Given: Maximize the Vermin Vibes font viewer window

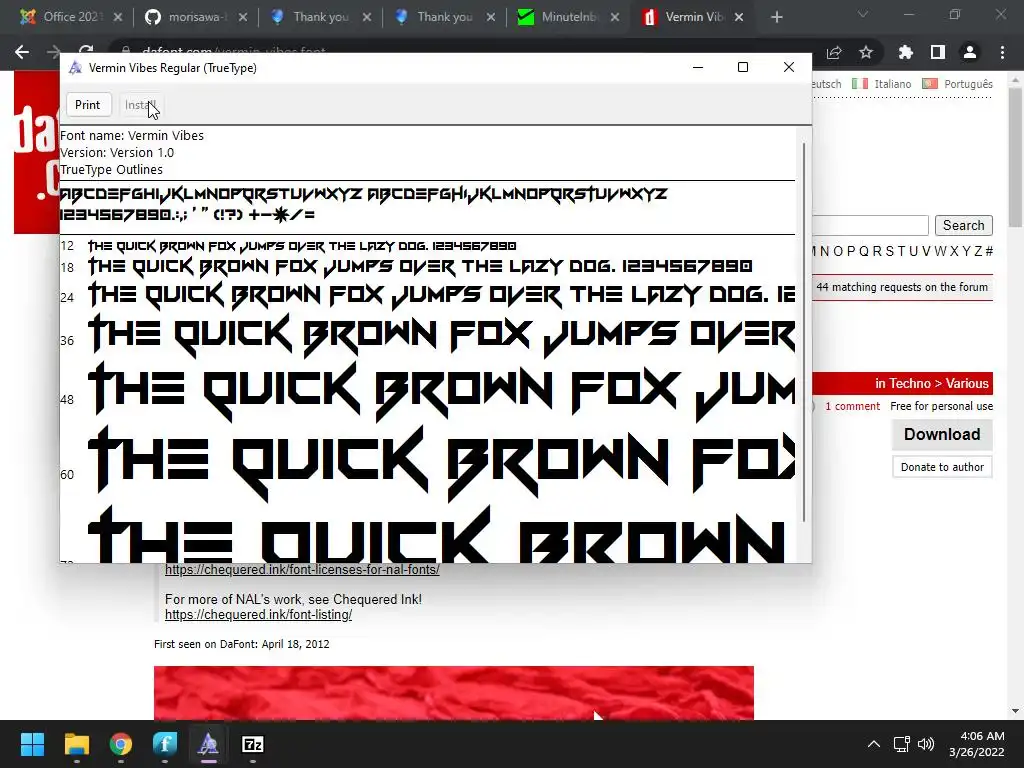Looking at the screenshot, I should (x=743, y=67).
